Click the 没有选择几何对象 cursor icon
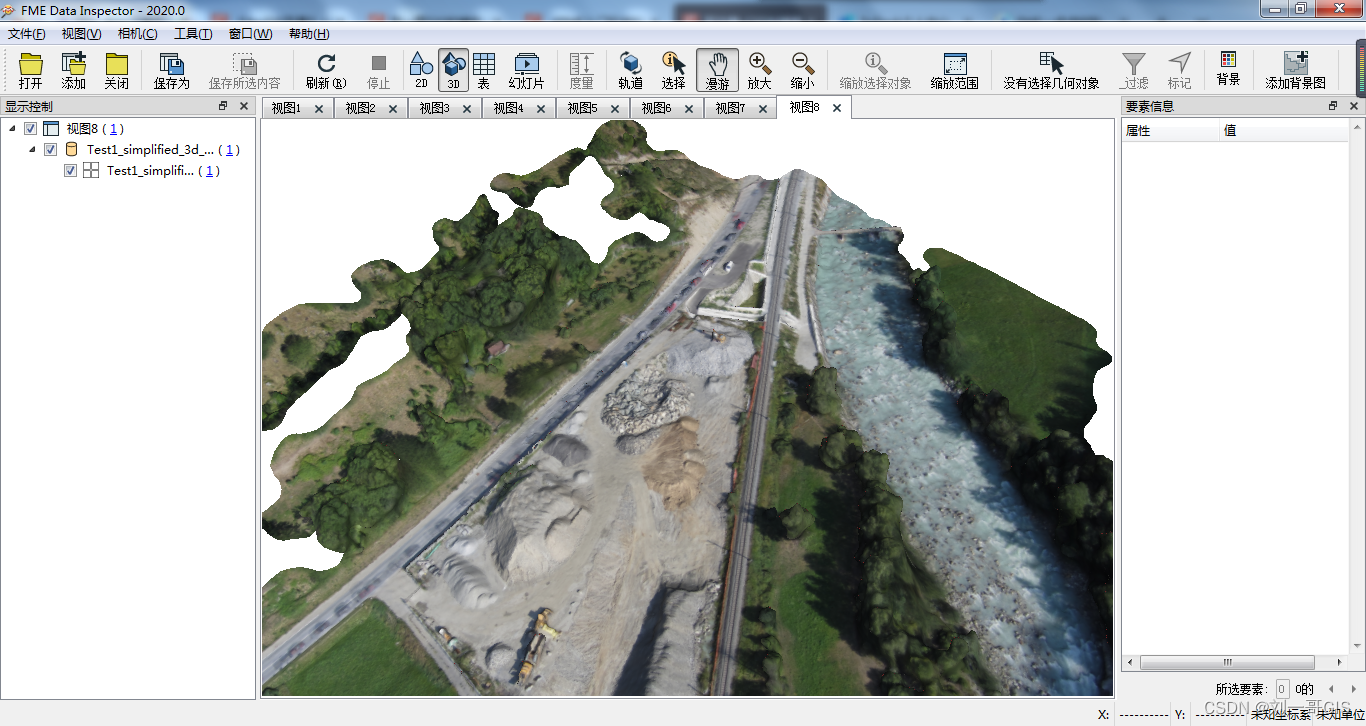The image size is (1366, 726). coord(1051,71)
